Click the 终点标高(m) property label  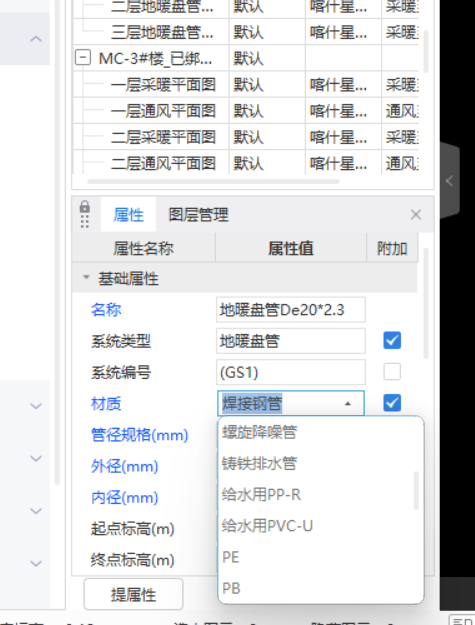pyautogui.click(x=133, y=560)
